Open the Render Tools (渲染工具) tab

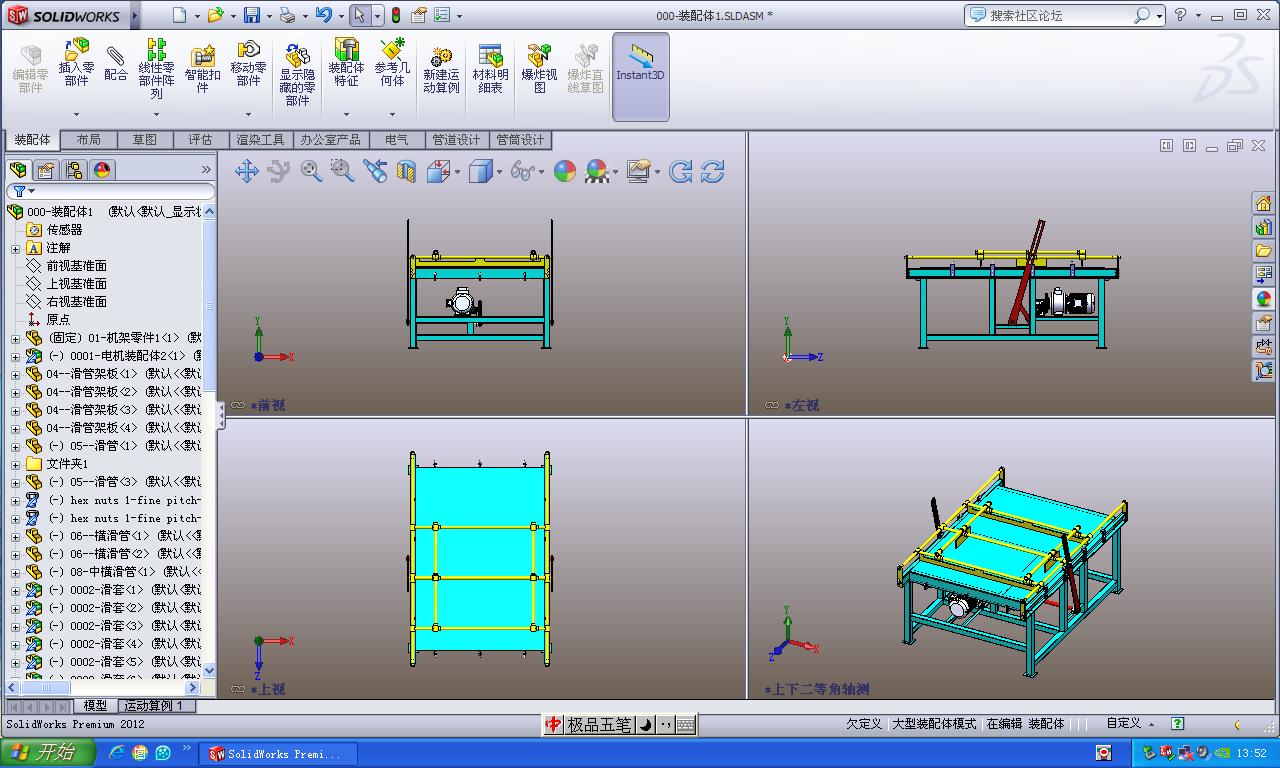[260, 140]
